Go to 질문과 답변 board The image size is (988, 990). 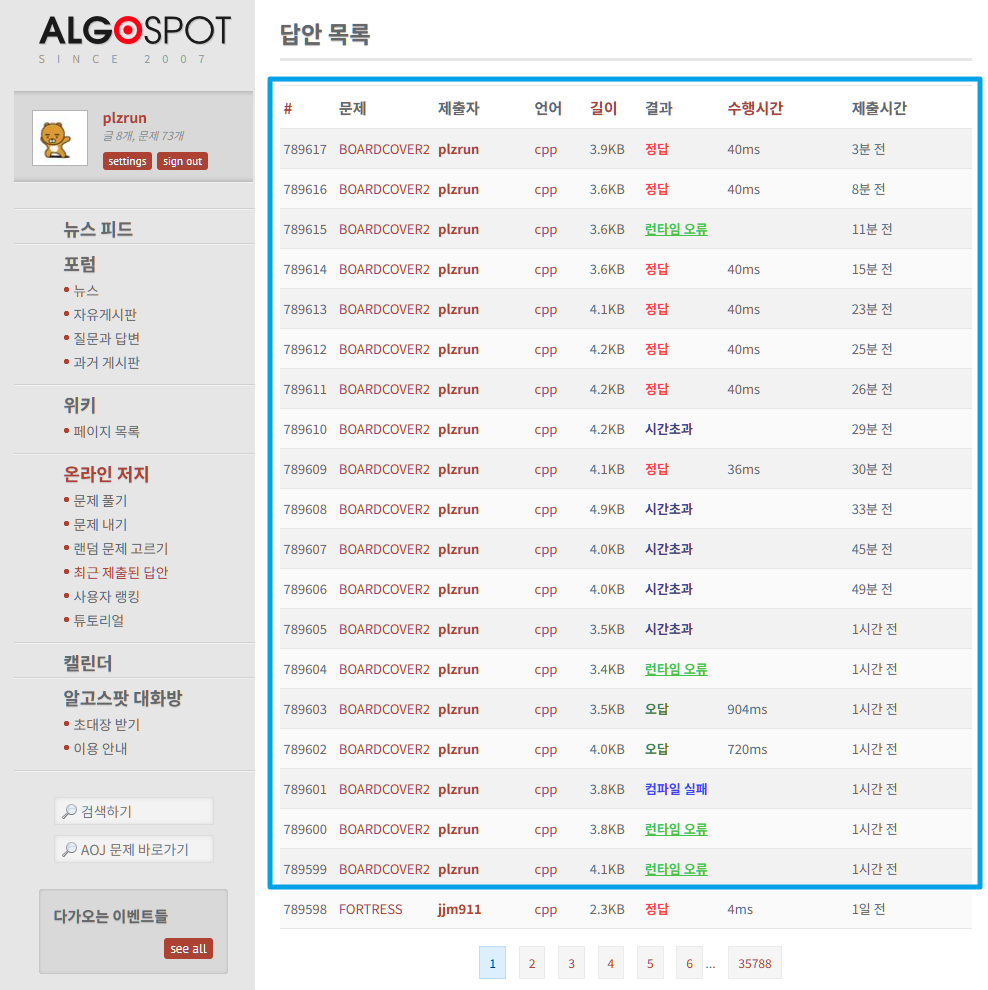click(x=106, y=339)
